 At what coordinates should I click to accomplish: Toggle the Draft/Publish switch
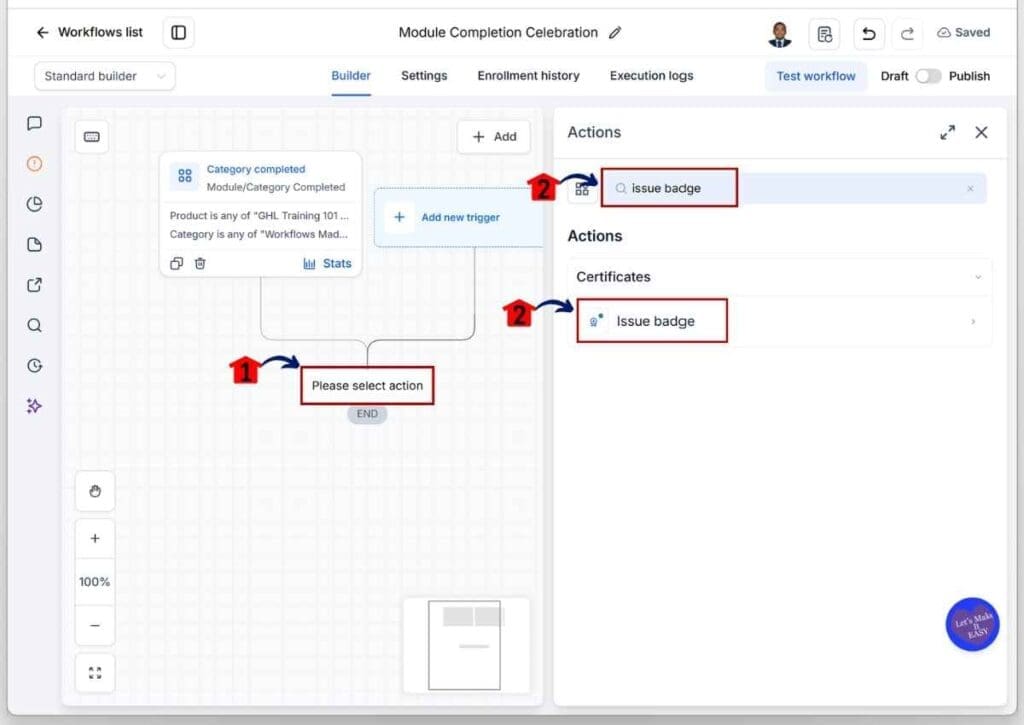927,76
